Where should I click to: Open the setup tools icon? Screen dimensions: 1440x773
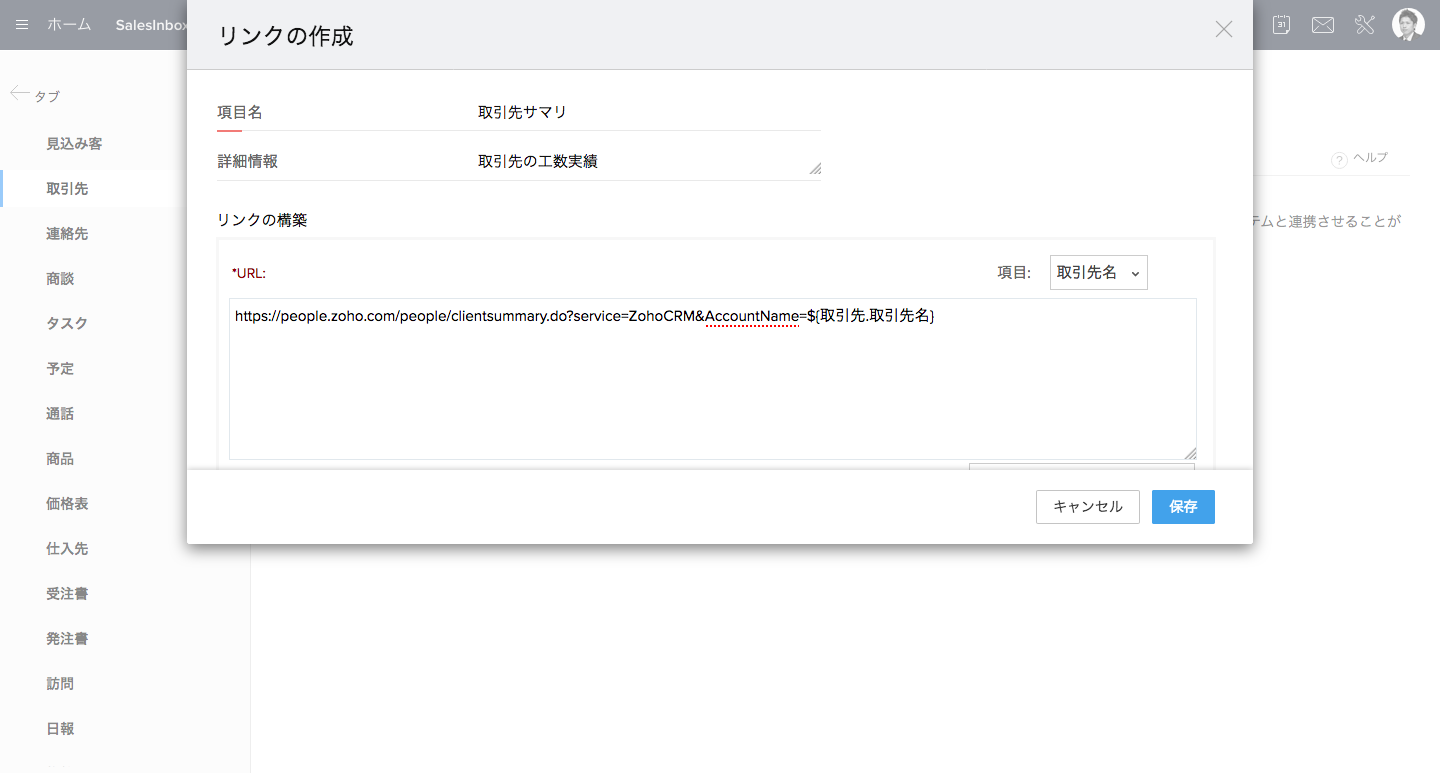click(1365, 25)
